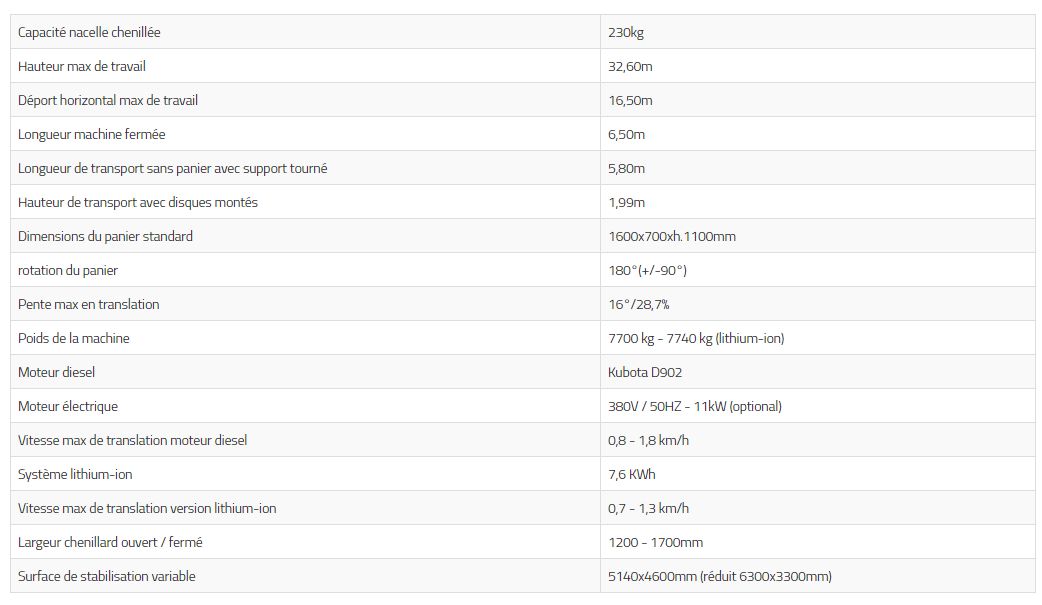Select the 32,60m working height value

tap(630, 66)
